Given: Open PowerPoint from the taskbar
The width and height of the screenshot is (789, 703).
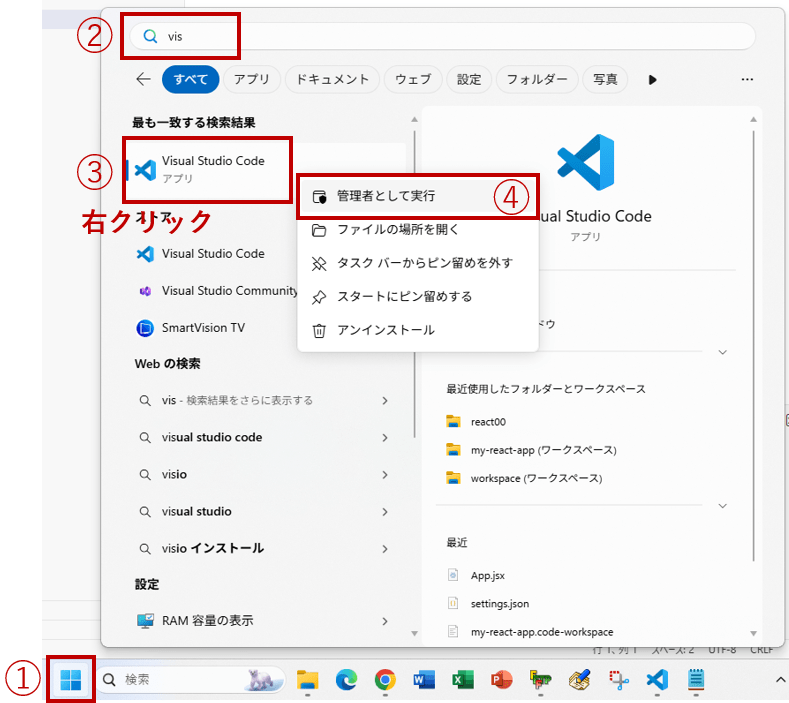Looking at the screenshot, I should click(501, 680).
